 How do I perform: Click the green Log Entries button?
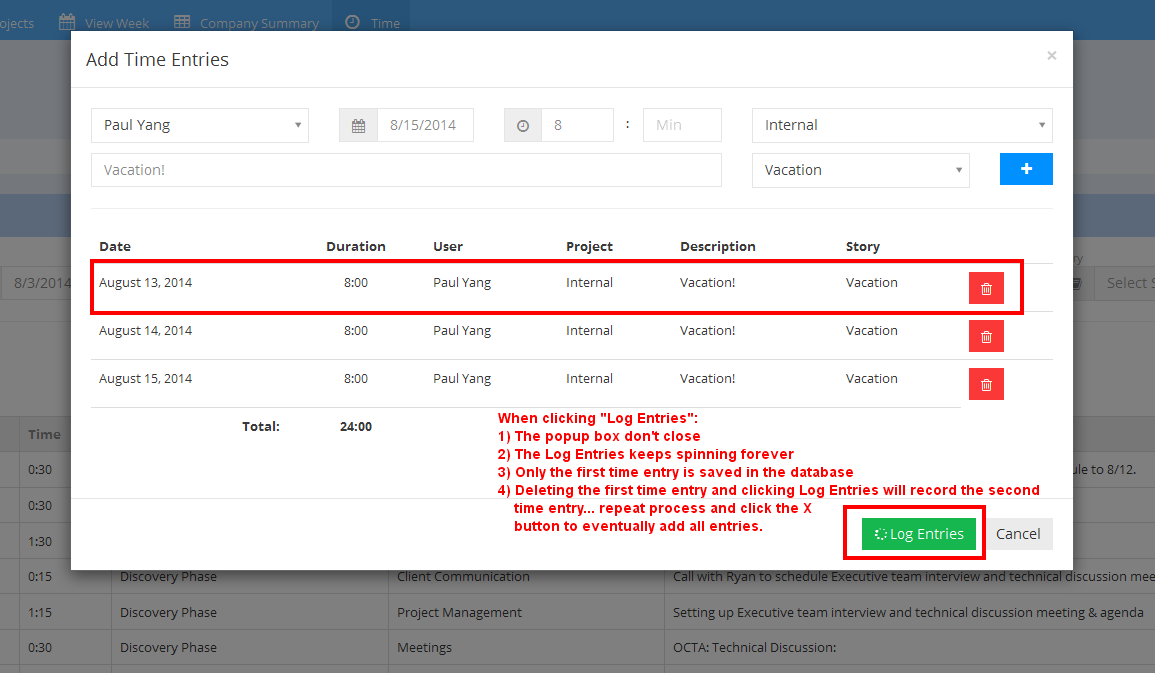tap(917, 534)
